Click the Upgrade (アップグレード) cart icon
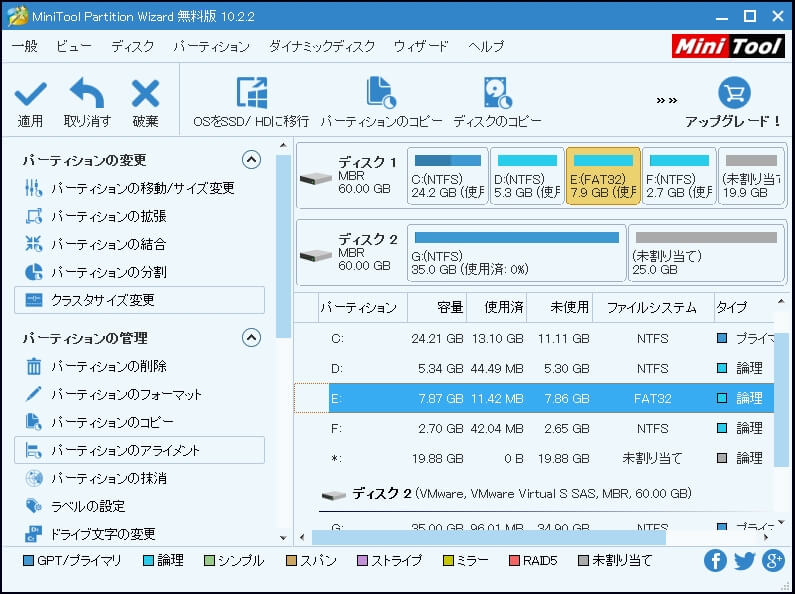 [x=734, y=92]
